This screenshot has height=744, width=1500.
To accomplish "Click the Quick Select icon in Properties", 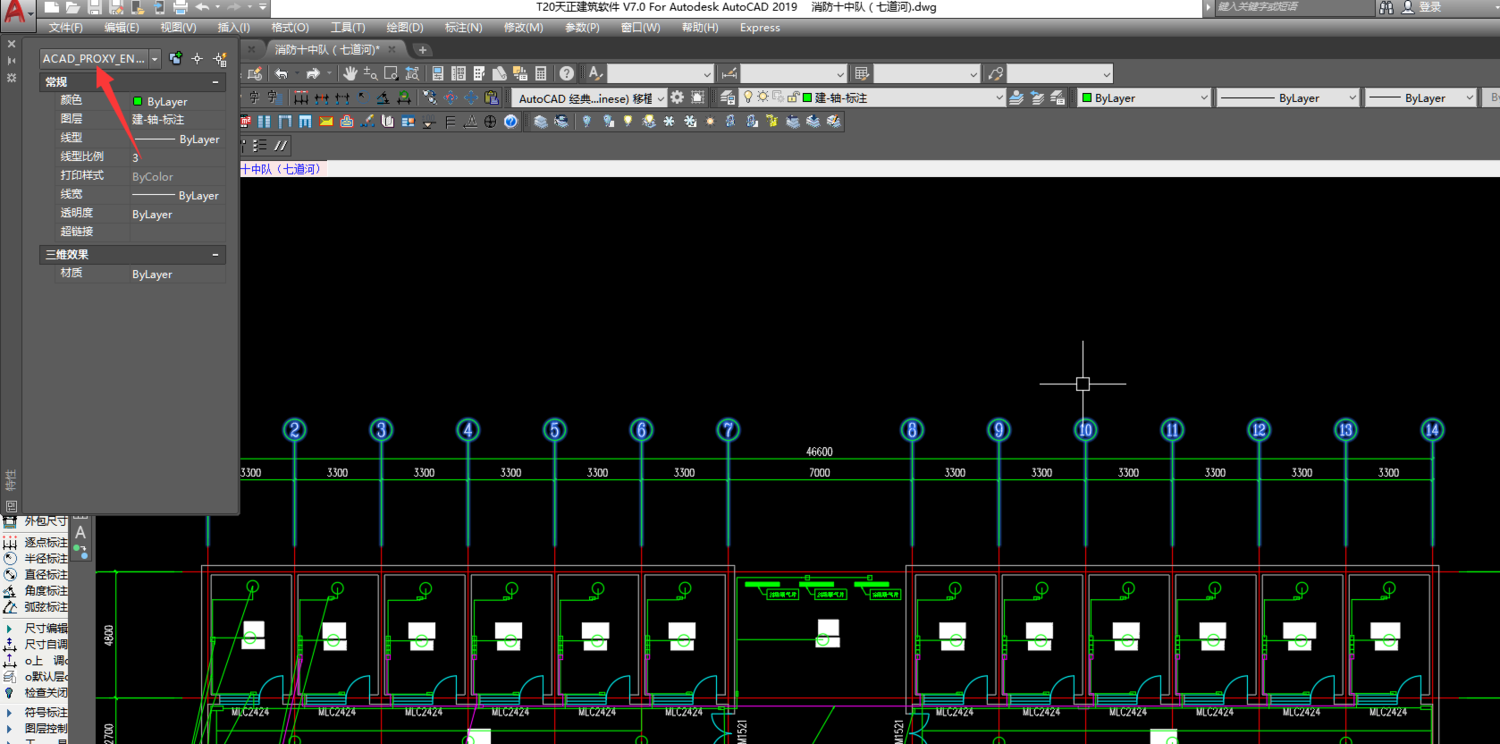I will (220, 59).
